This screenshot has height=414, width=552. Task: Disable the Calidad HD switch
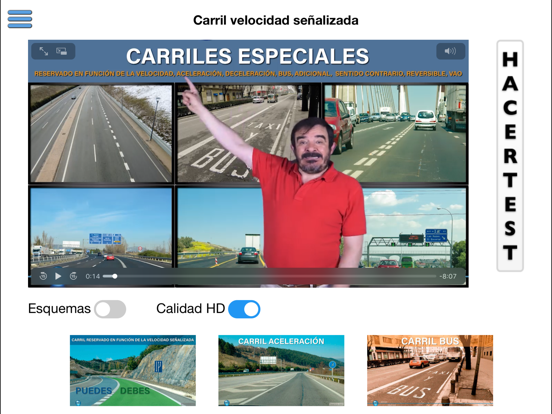tap(244, 309)
